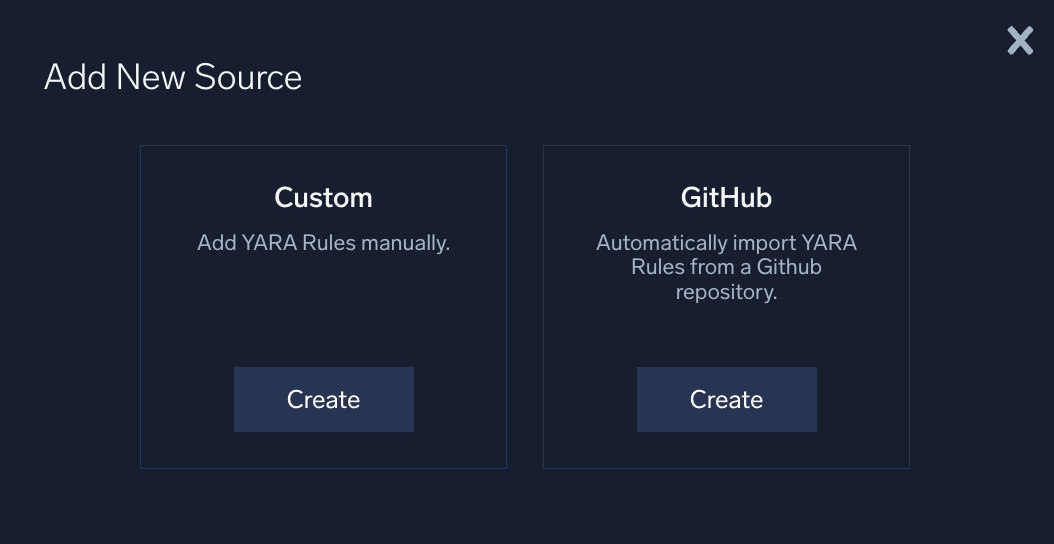Click the "Rules from a Github" text line
Image resolution: width=1054 pixels, height=544 pixels.
coord(726,268)
